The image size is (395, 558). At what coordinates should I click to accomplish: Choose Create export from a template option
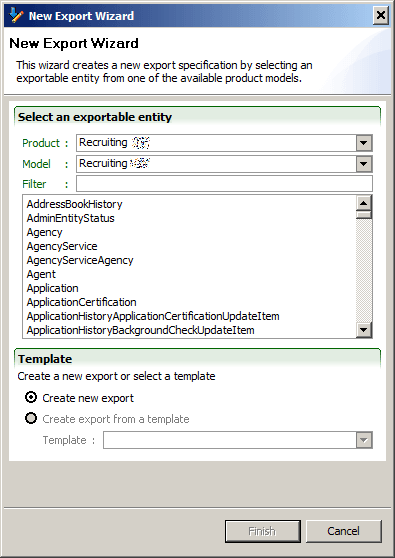coord(107,419)
